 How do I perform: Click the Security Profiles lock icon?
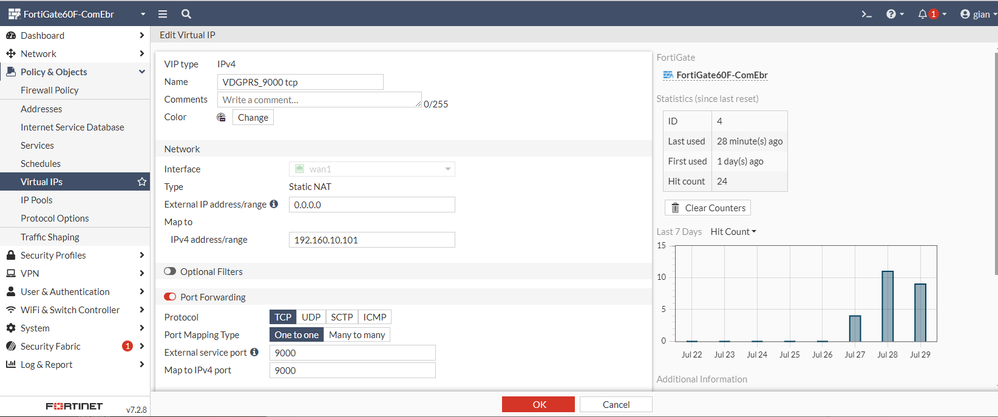[x=10, y=255]
